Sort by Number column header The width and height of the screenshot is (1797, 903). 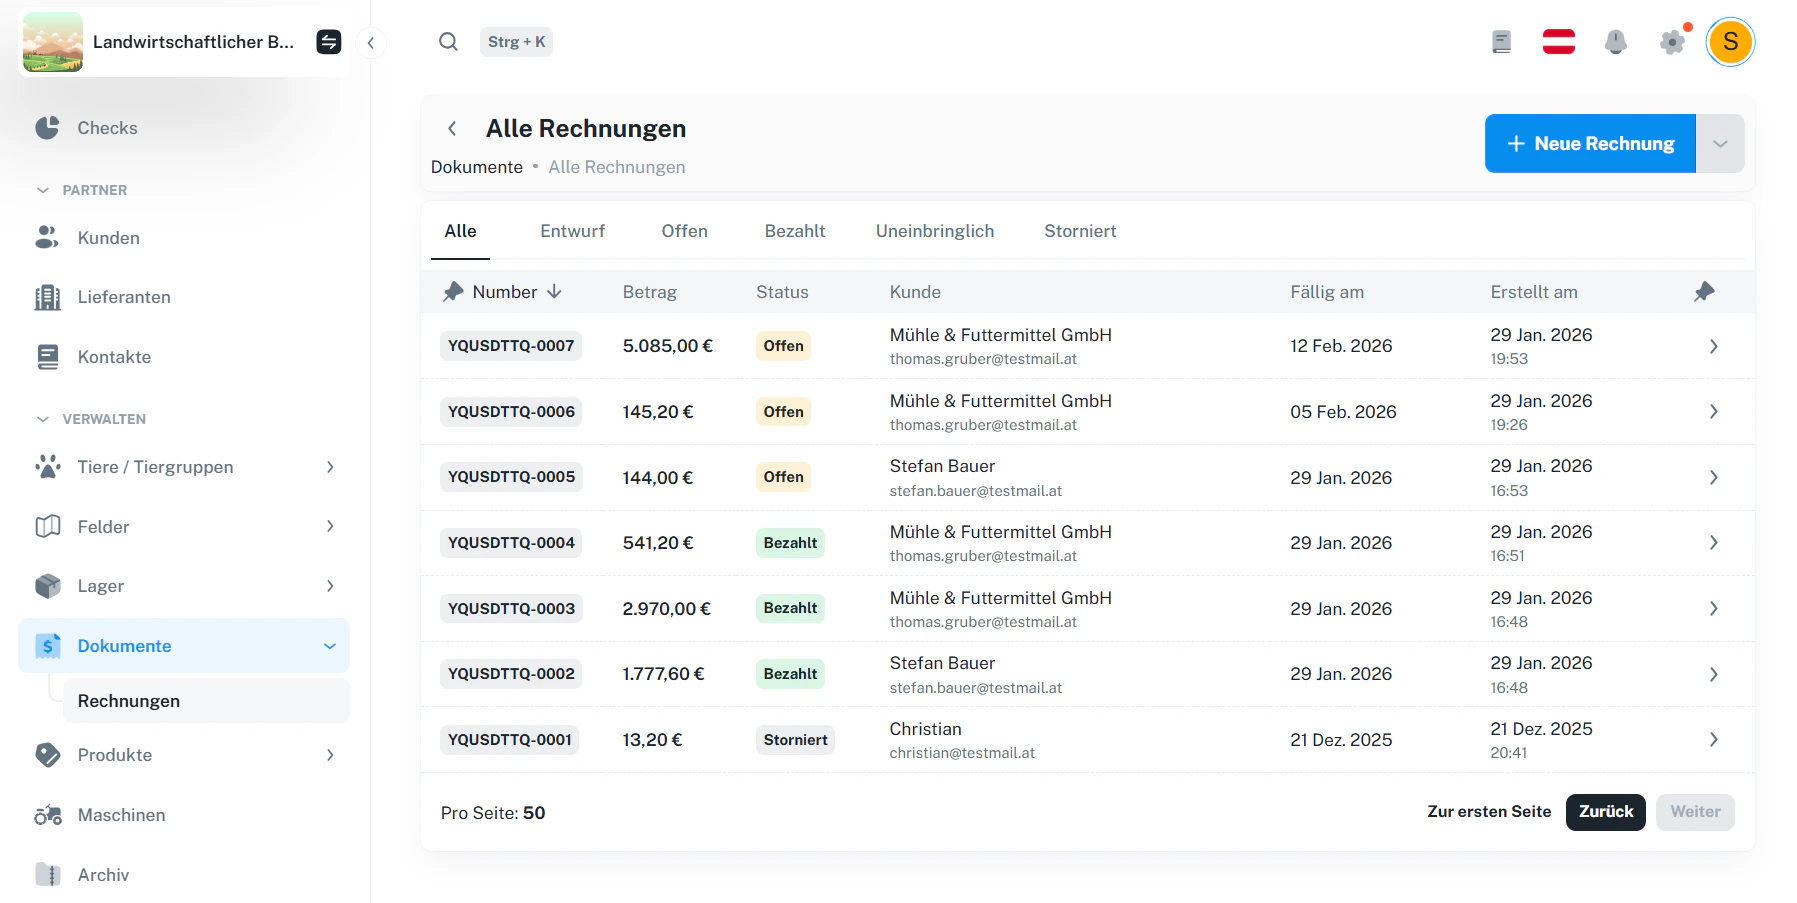517,292
